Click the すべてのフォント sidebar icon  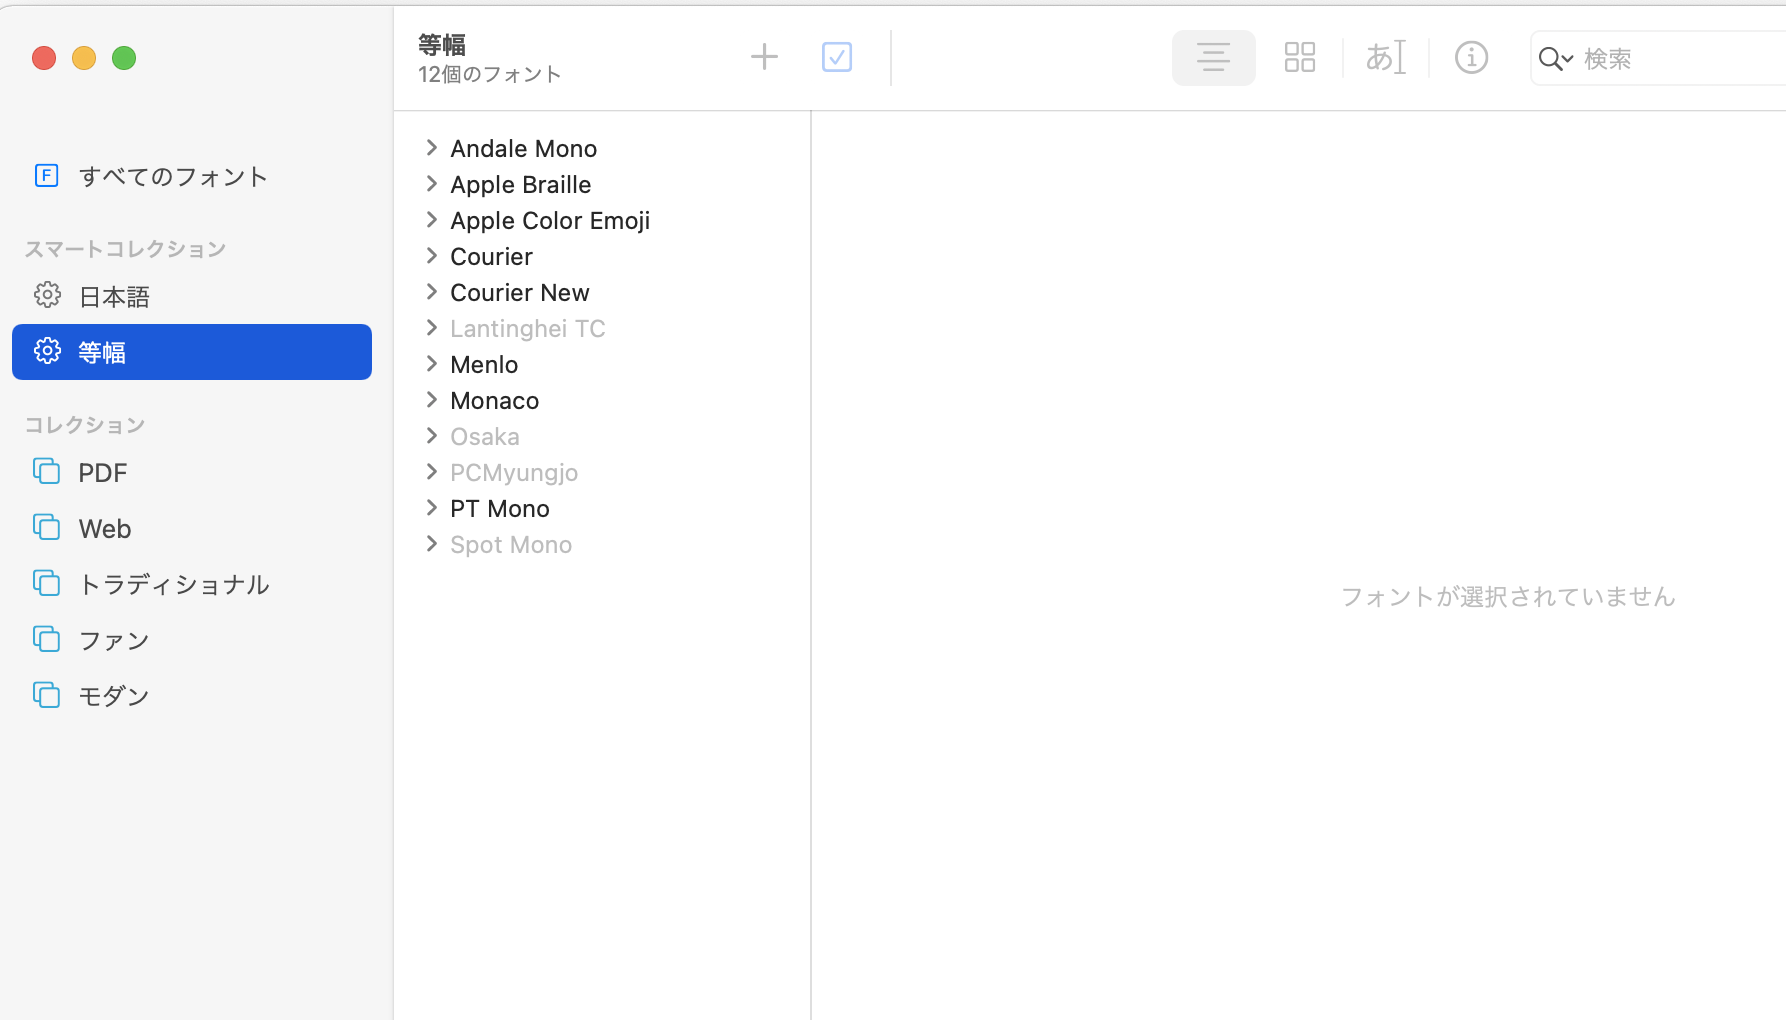pyautogui.click(x=46, y=176)
